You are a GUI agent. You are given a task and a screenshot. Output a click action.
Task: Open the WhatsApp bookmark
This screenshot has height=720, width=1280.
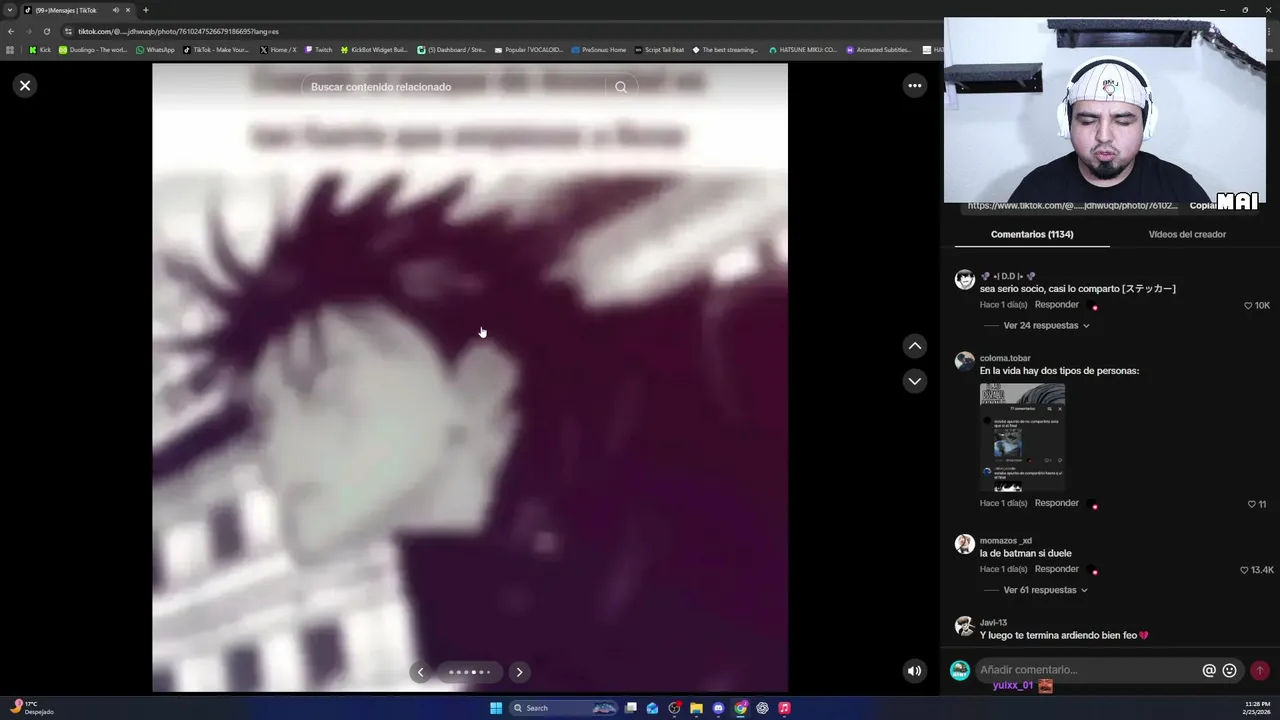155,49
